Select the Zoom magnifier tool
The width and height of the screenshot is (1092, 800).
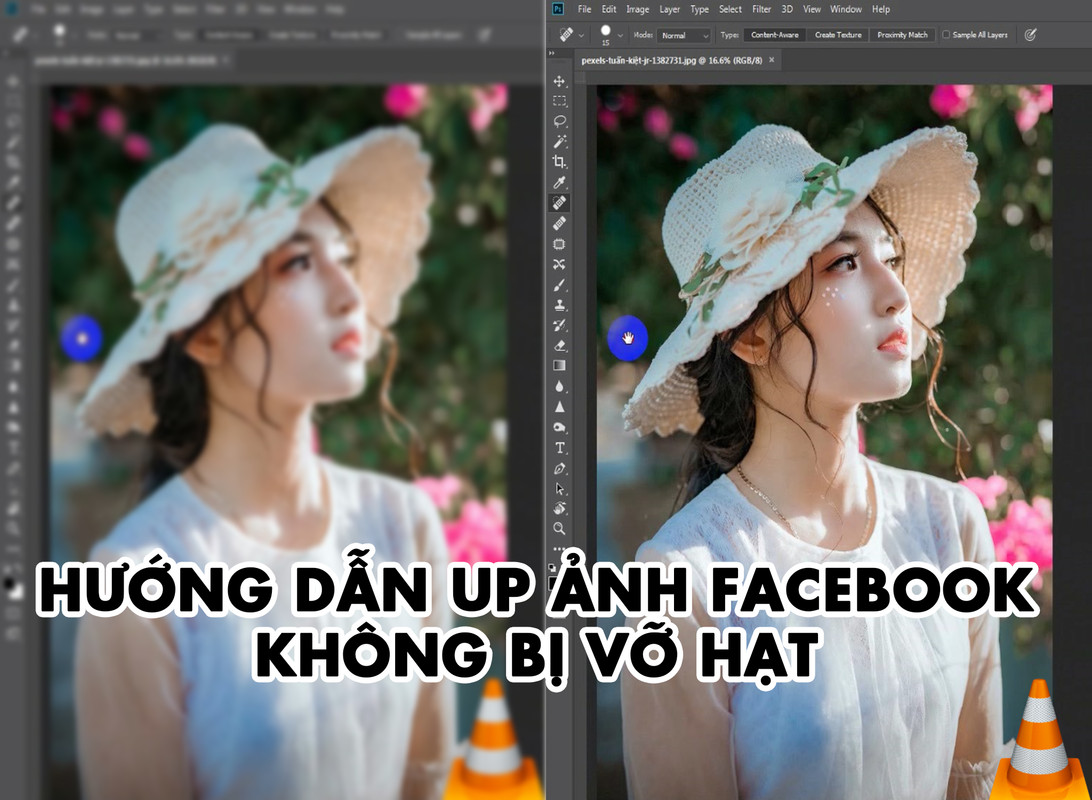tap(559, 528)
